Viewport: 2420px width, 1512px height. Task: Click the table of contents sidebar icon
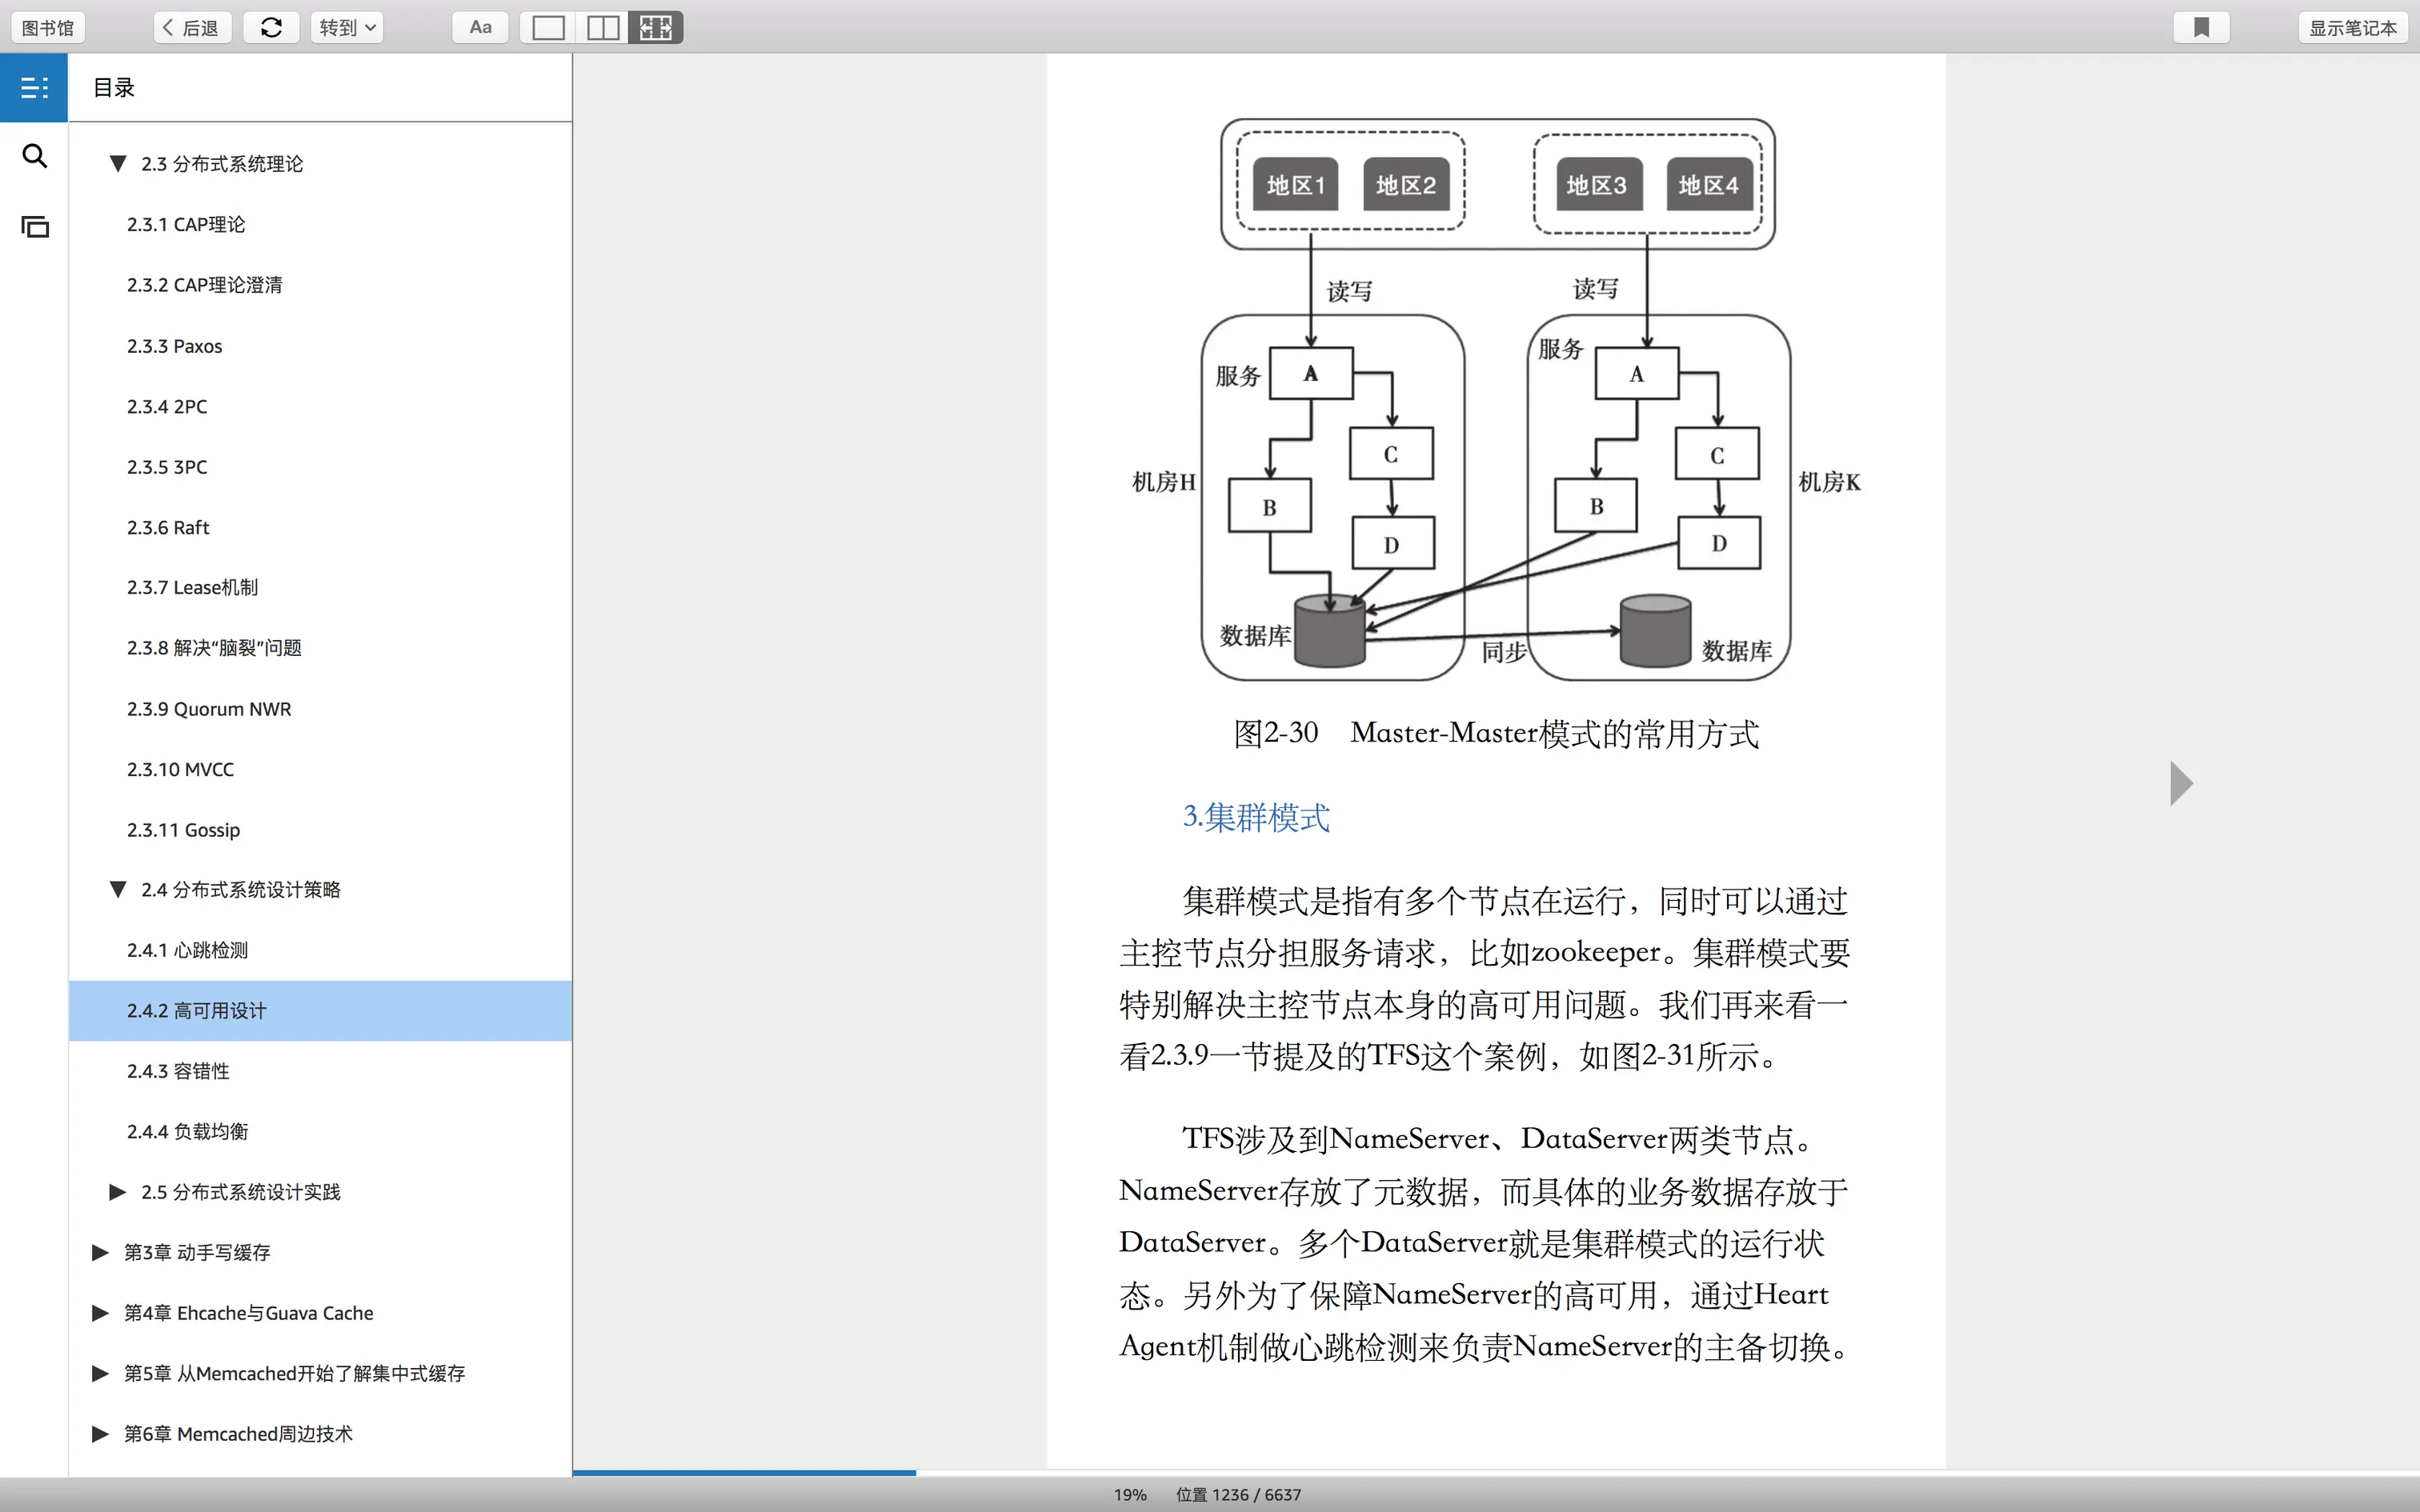[34, 88]
